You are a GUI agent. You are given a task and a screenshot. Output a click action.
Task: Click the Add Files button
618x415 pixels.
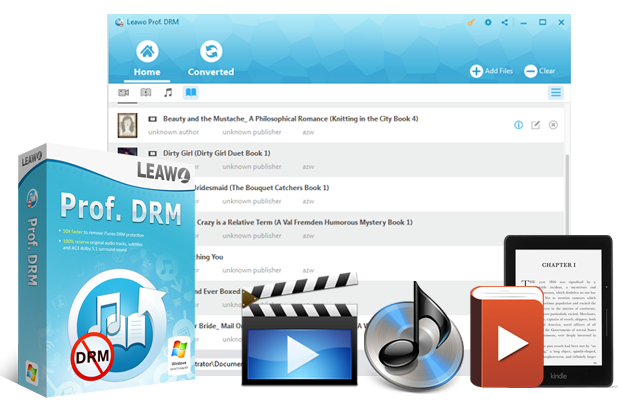(491, 71)
